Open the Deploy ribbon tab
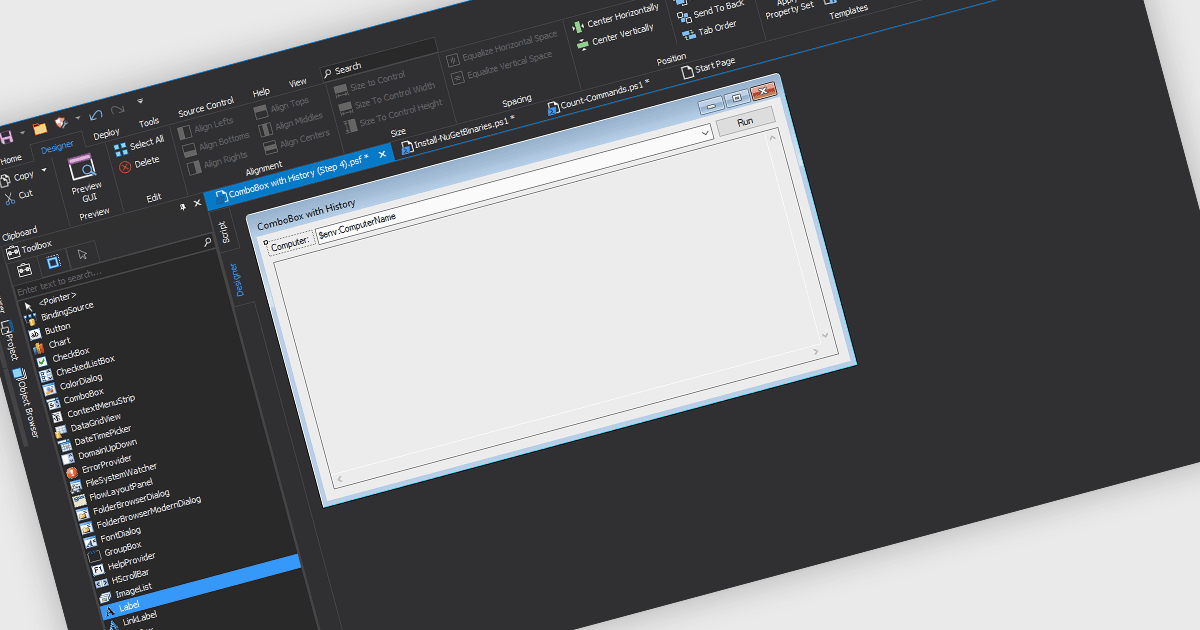The image size is (1200, 630). click(106, 133)
